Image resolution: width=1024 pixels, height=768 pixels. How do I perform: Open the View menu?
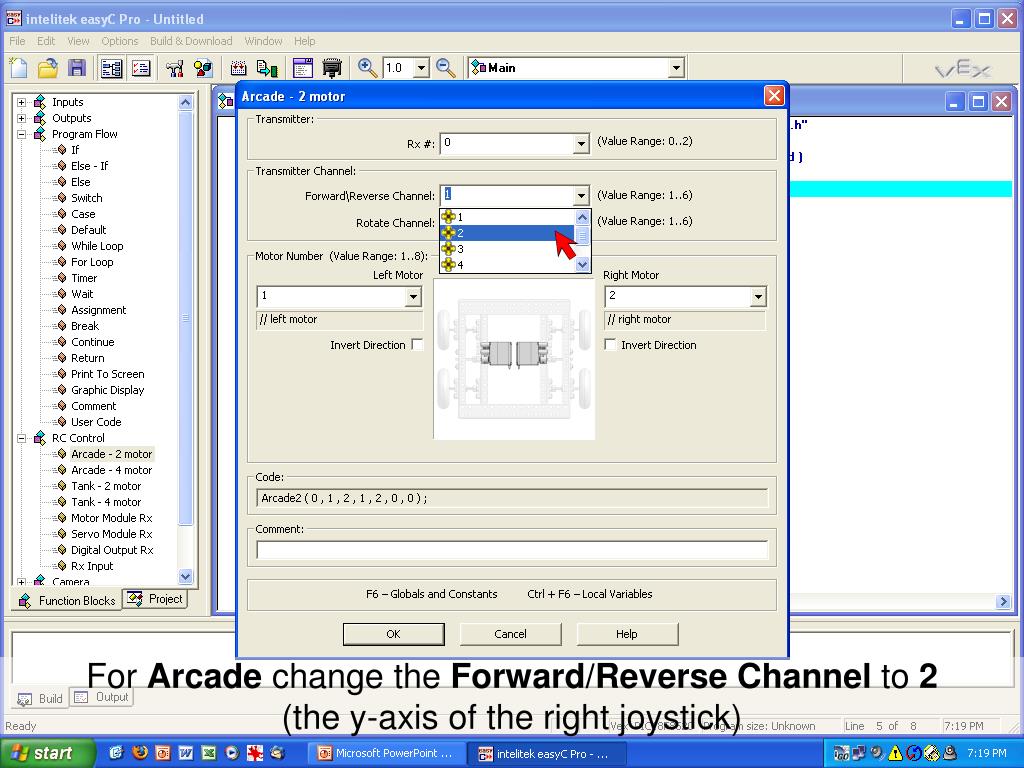tap(78, 41)
